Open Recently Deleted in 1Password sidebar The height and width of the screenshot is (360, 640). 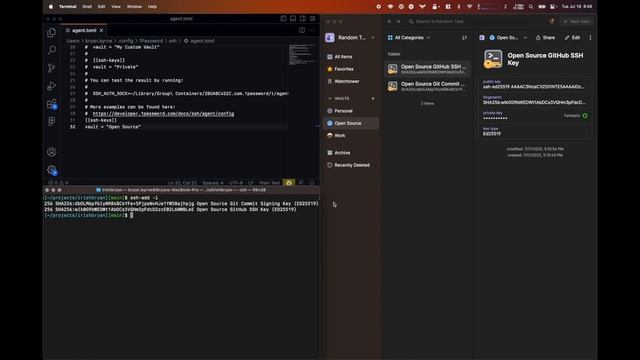click(351, 165)
